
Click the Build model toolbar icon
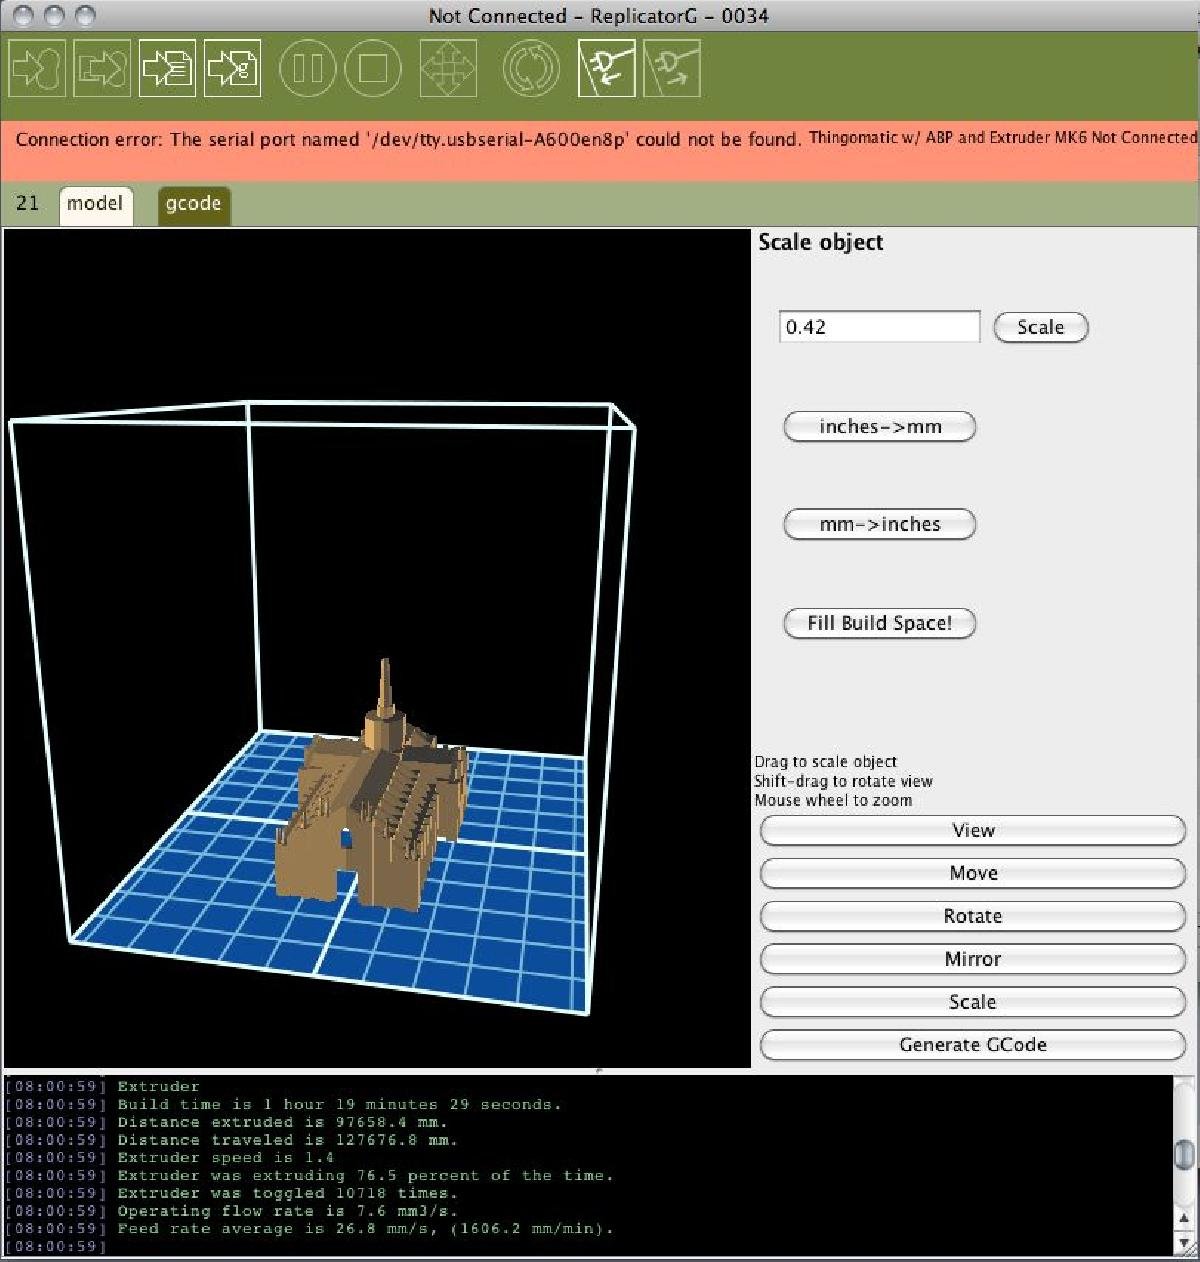click(x=37, y=68)
